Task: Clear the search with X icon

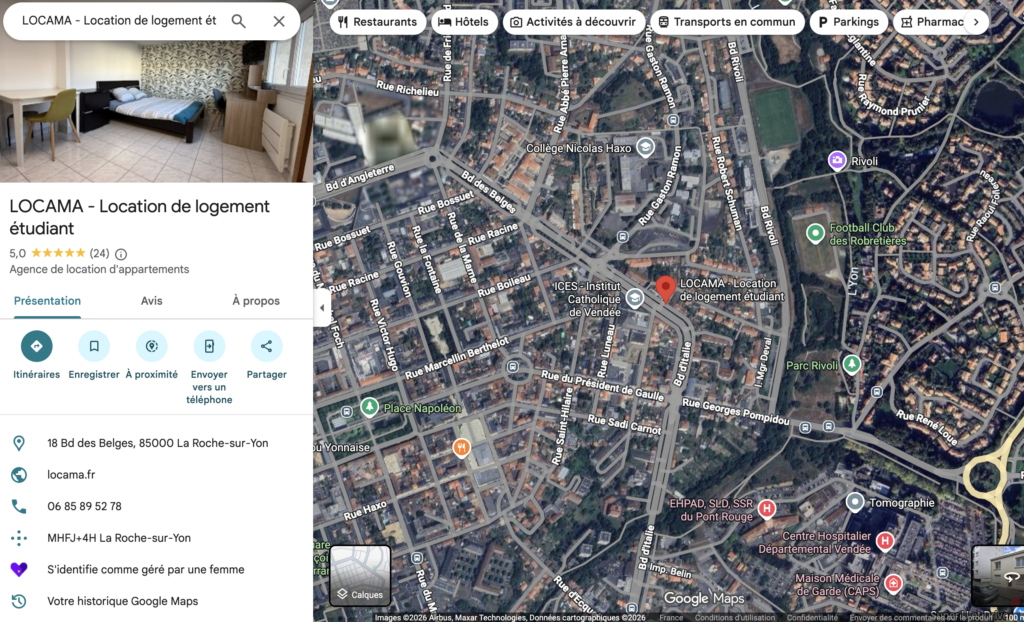Action: pyautogui.click(x=279, y=21)
